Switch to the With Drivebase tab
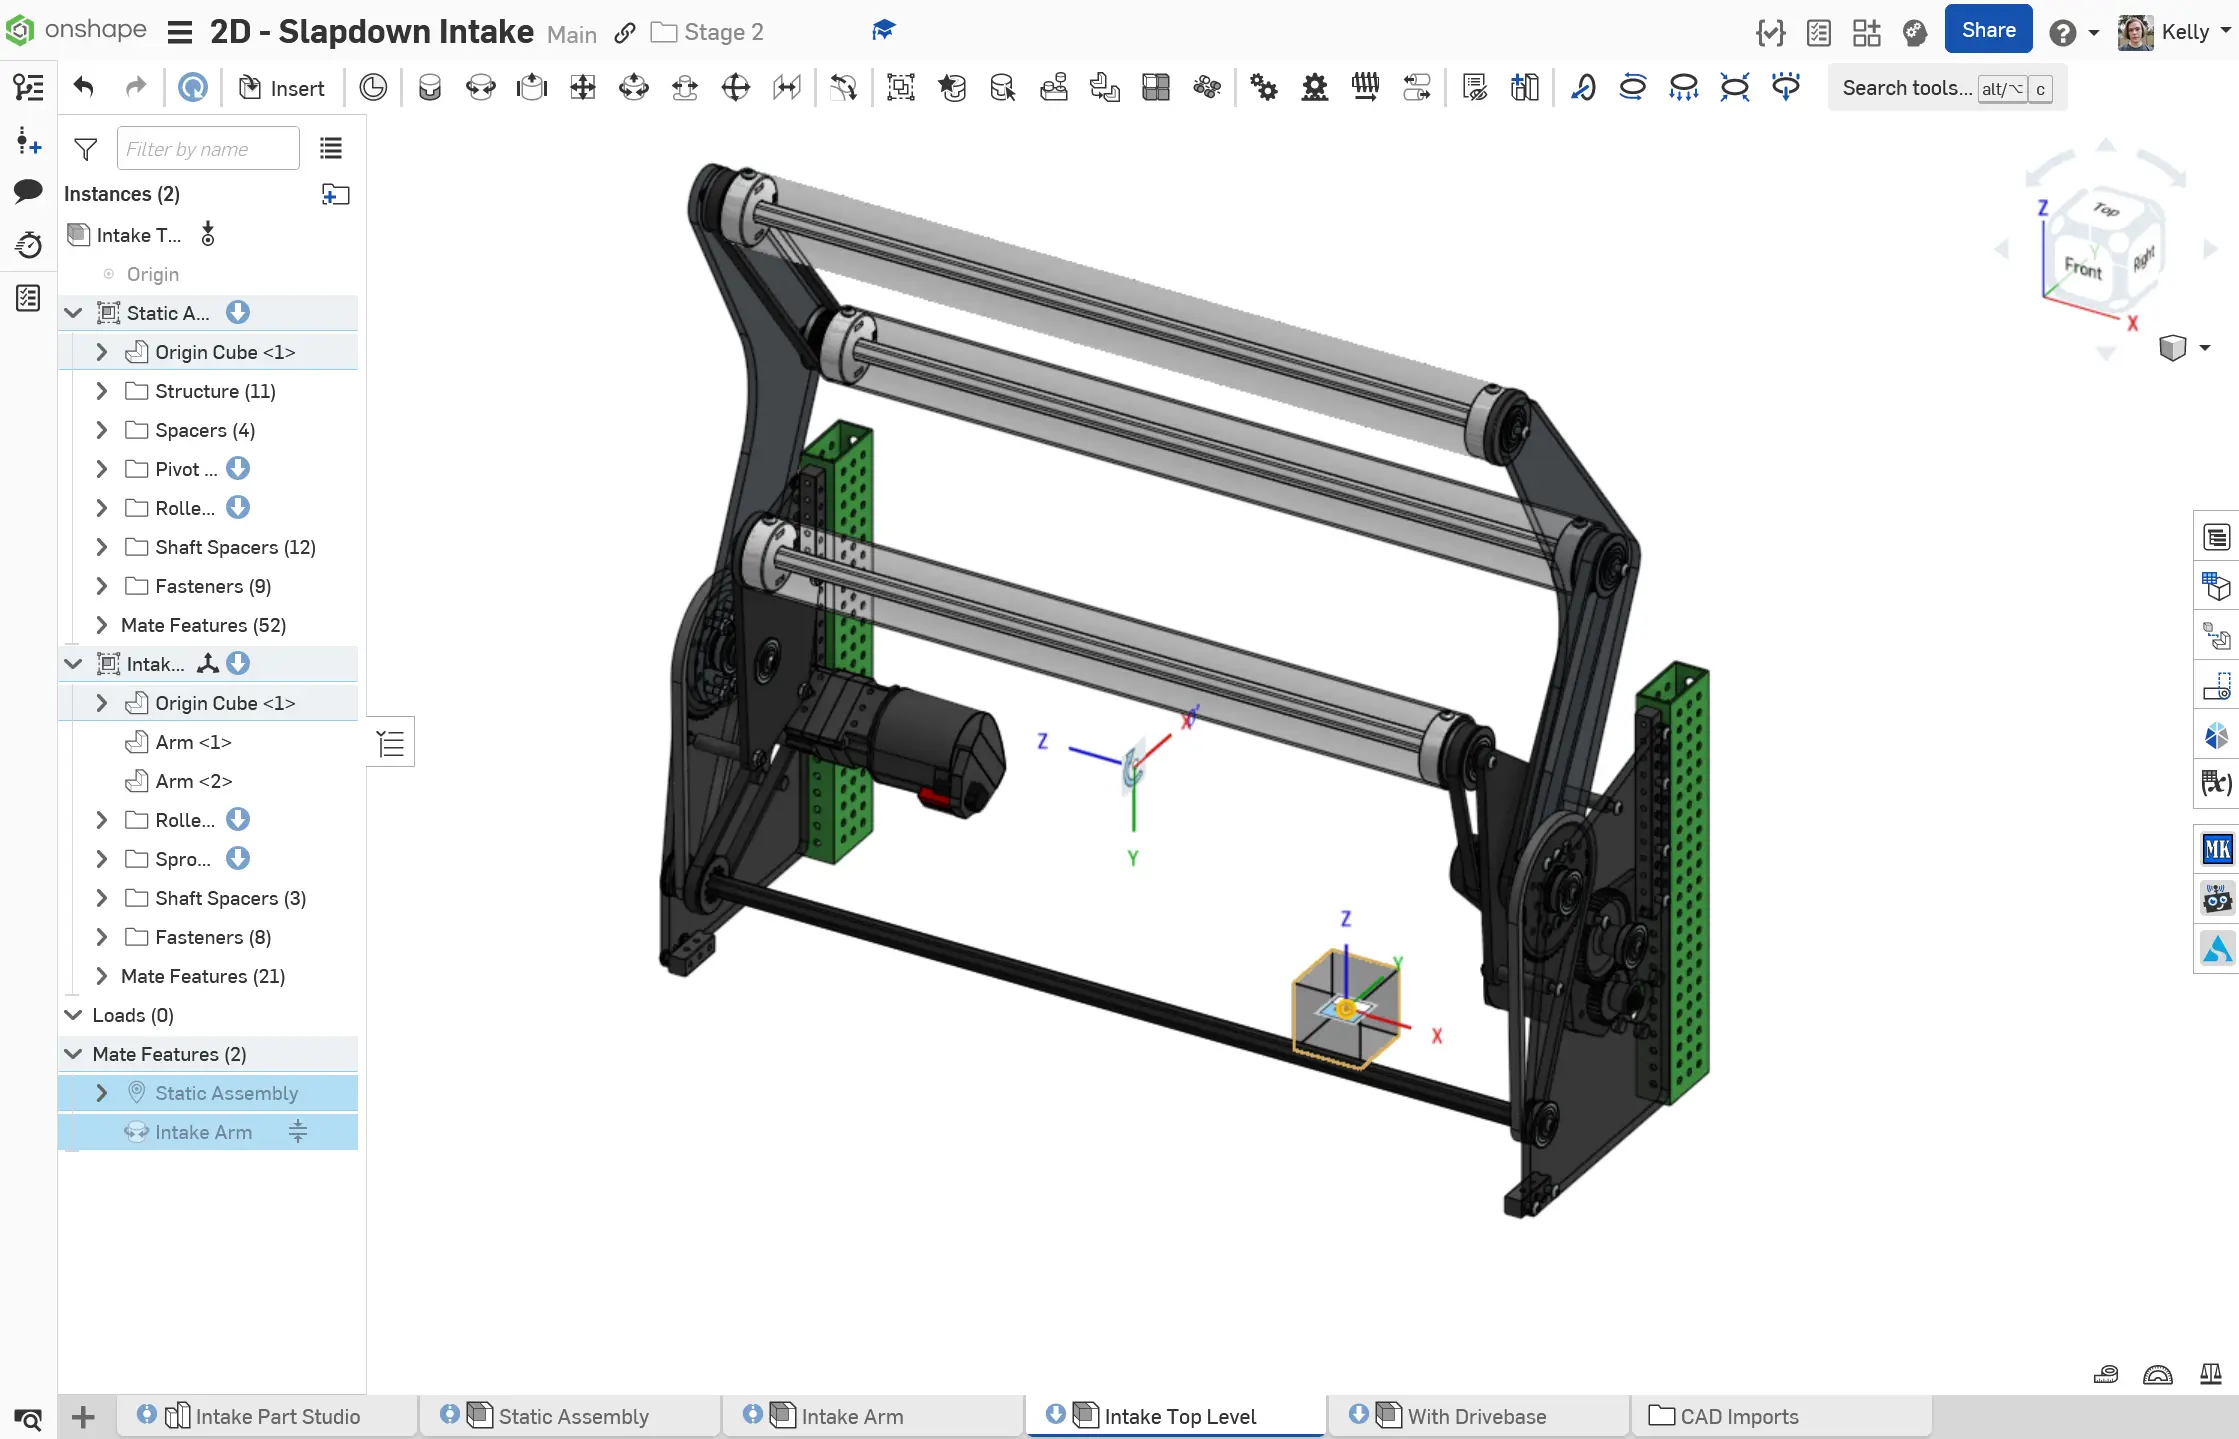Image resolution: width=2239 pixels, height=1439 pixels. [1476, 1416]
